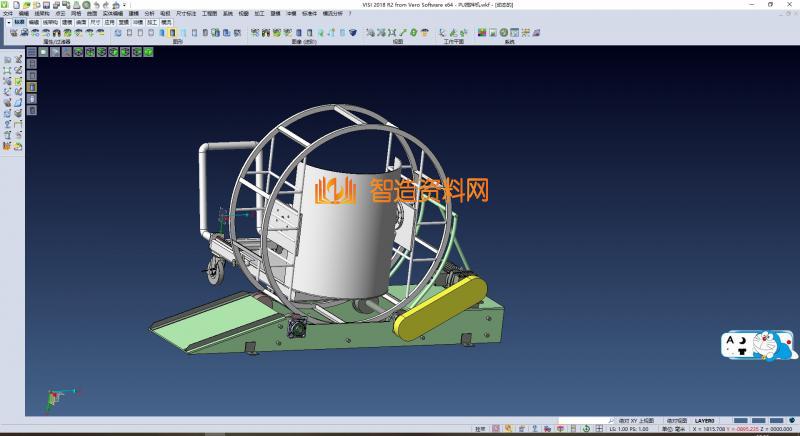Open the 文件 menu

pyautogui.click(x=8, y=13)
